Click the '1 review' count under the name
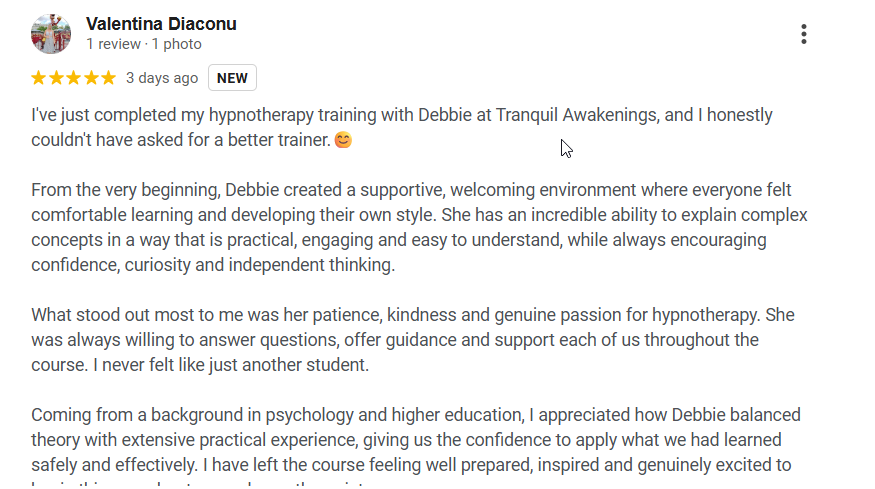The width and height of the screenshot is (875, 489). coord(114,44)
